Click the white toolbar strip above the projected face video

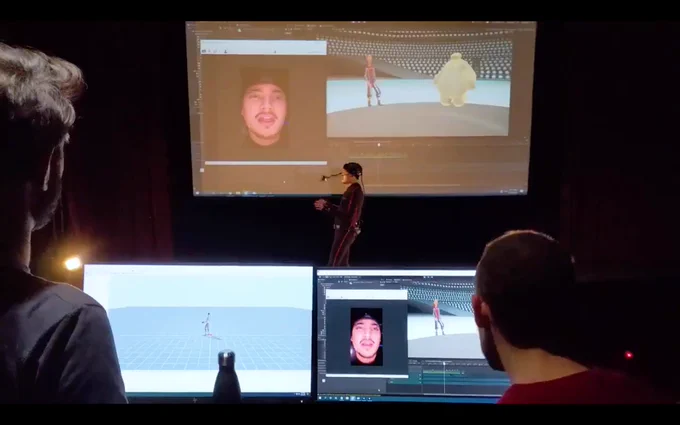263,47
